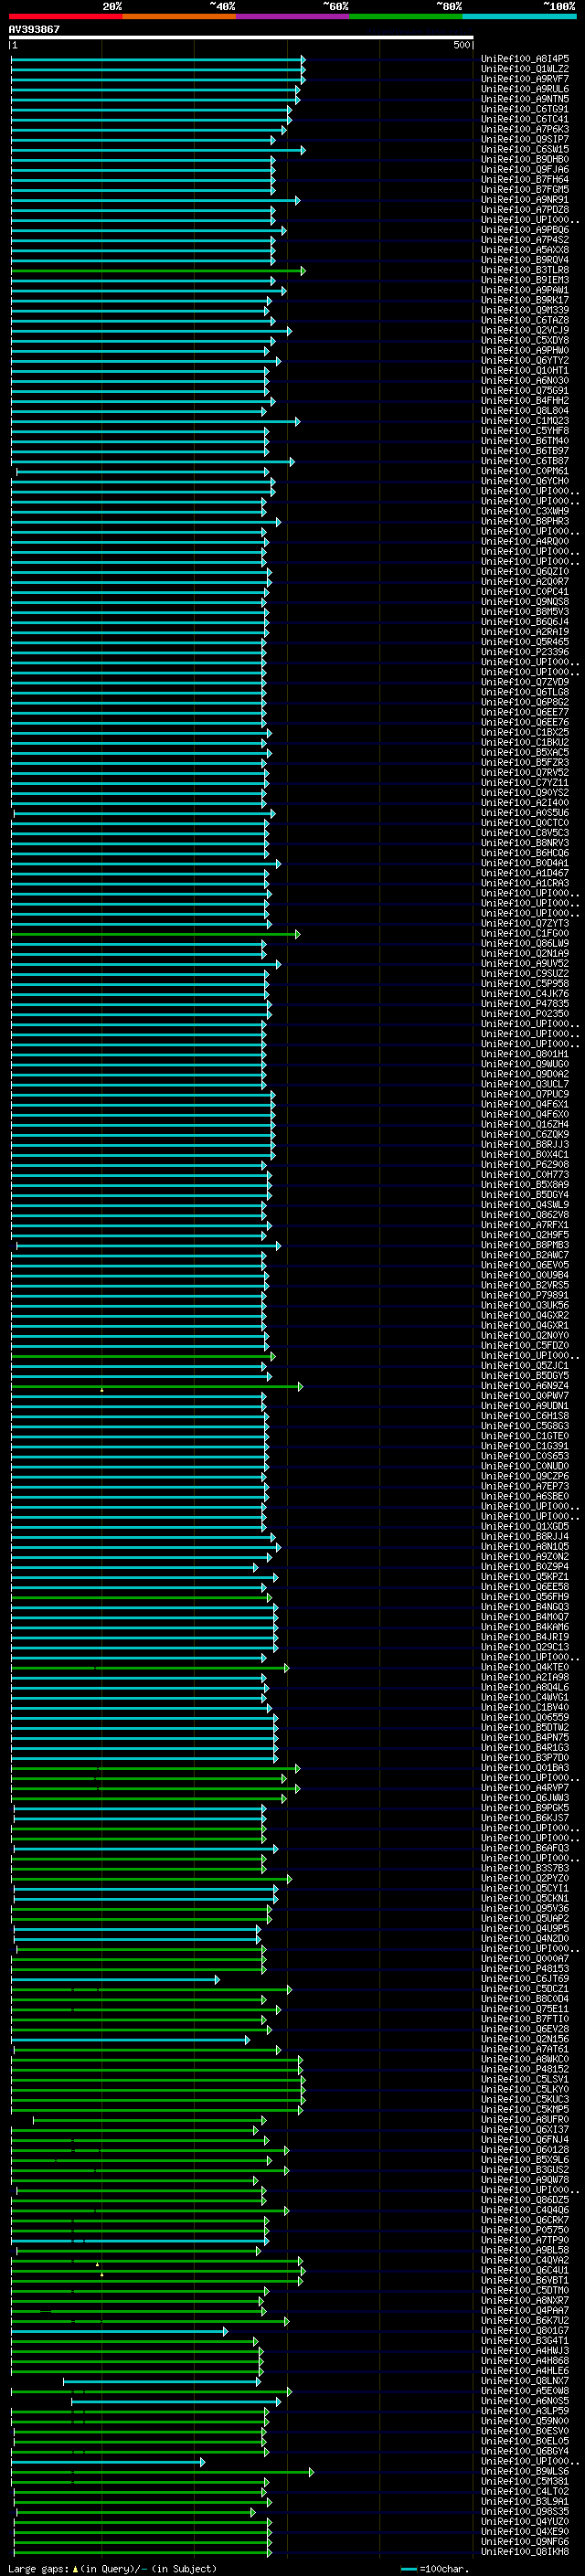
Task: Click the short cyan bar for UniRef100_C6JT69
Action: (x=115, y=1979)
